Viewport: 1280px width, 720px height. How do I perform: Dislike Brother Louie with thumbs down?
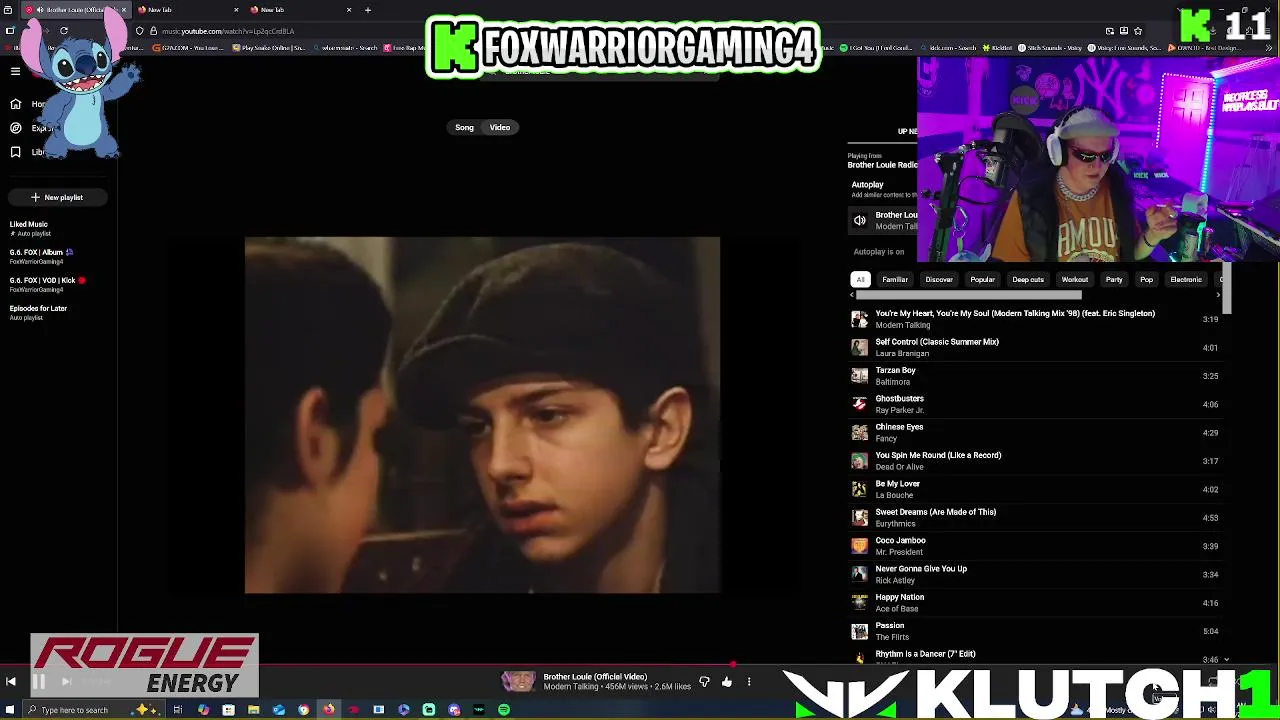(x=704, y=681)
